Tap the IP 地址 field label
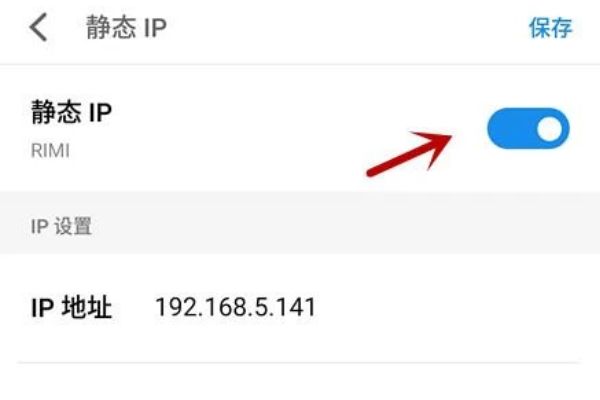 point(71,307)
